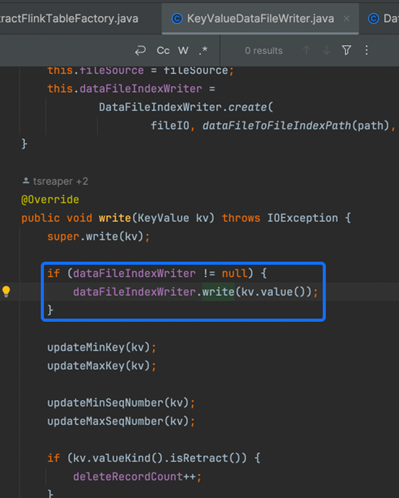Click the yellow lightbulb intention icon
399x498 pixels.
pyautogui.click(x=6, y=291)
